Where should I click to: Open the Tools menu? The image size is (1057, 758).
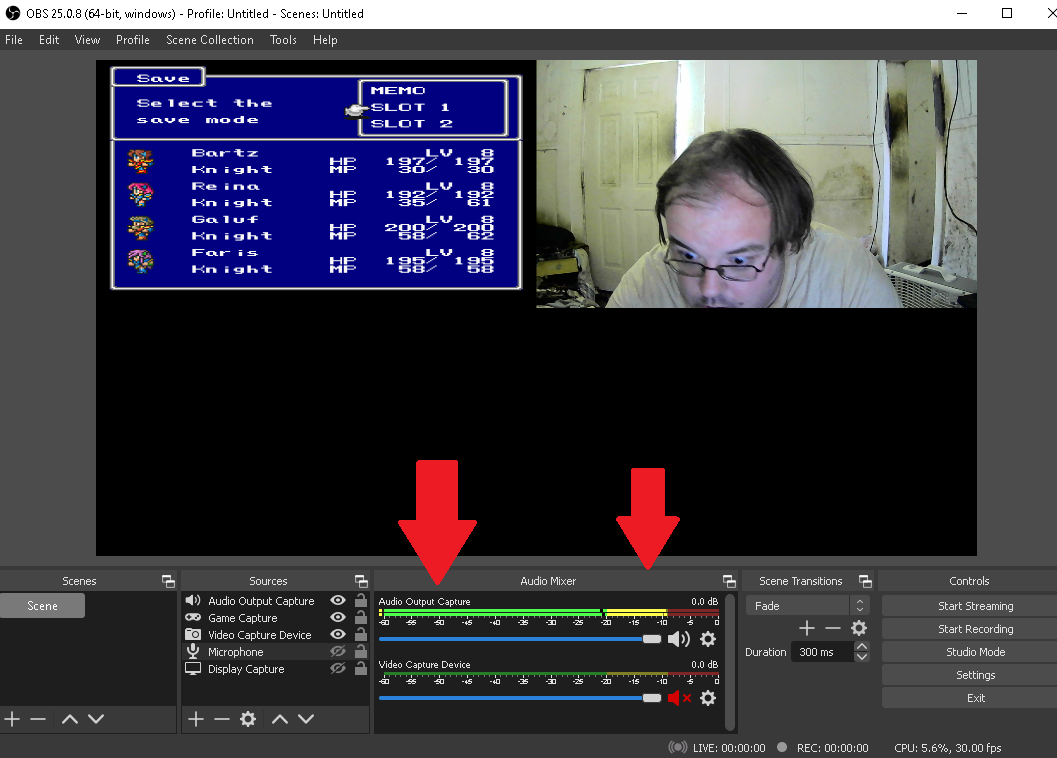click(283, 40)
